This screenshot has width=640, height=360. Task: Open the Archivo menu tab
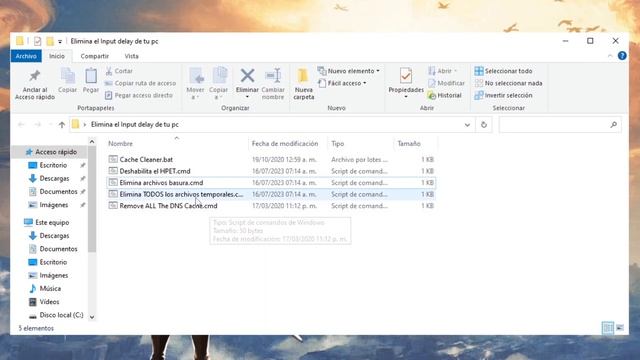coord(26,56)
